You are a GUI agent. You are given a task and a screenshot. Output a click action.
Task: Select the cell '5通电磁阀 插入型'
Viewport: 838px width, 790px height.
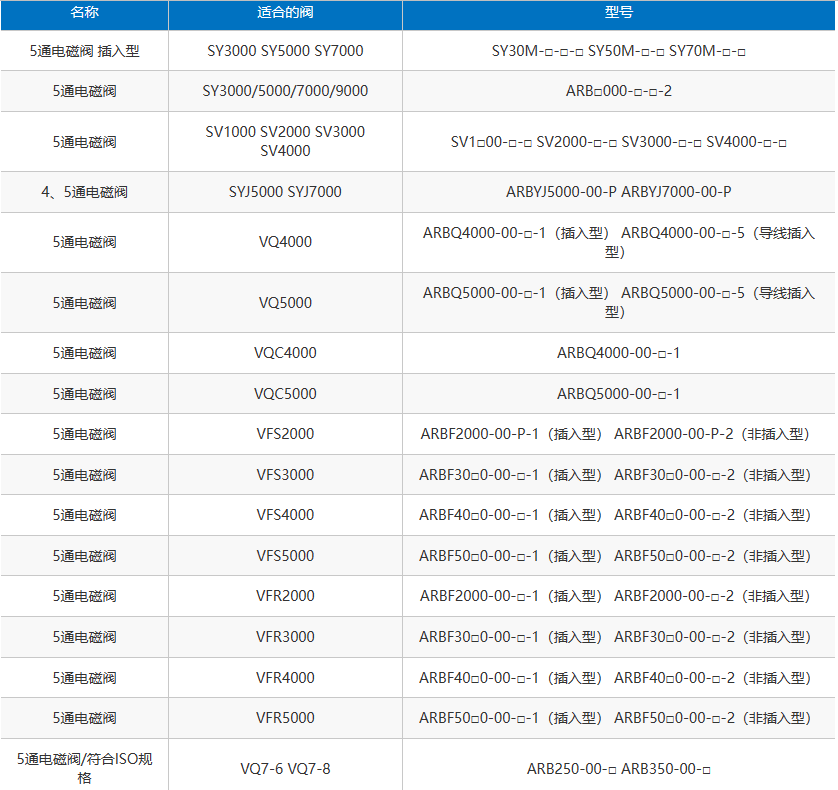click(84, 51)
